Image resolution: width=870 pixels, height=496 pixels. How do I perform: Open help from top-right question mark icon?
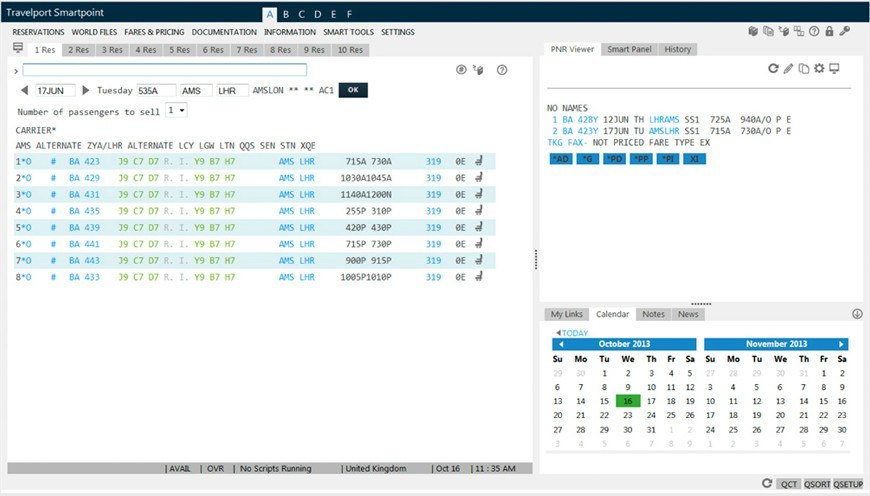point(814,32)
